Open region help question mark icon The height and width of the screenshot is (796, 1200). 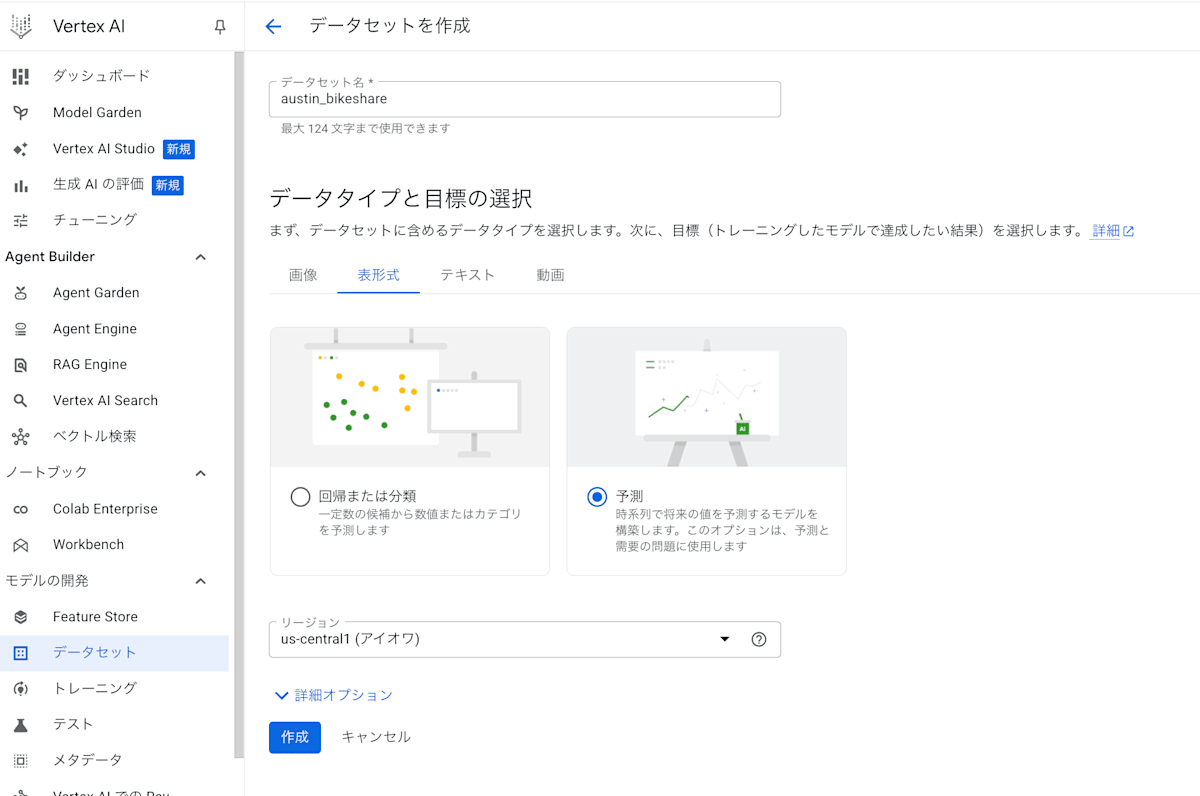coord(758,640)
